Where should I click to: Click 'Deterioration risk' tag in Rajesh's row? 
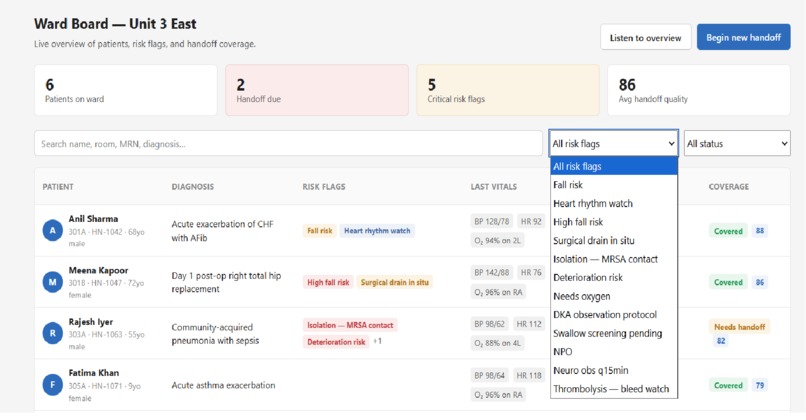pyautogui.click(x=336, y=342)
